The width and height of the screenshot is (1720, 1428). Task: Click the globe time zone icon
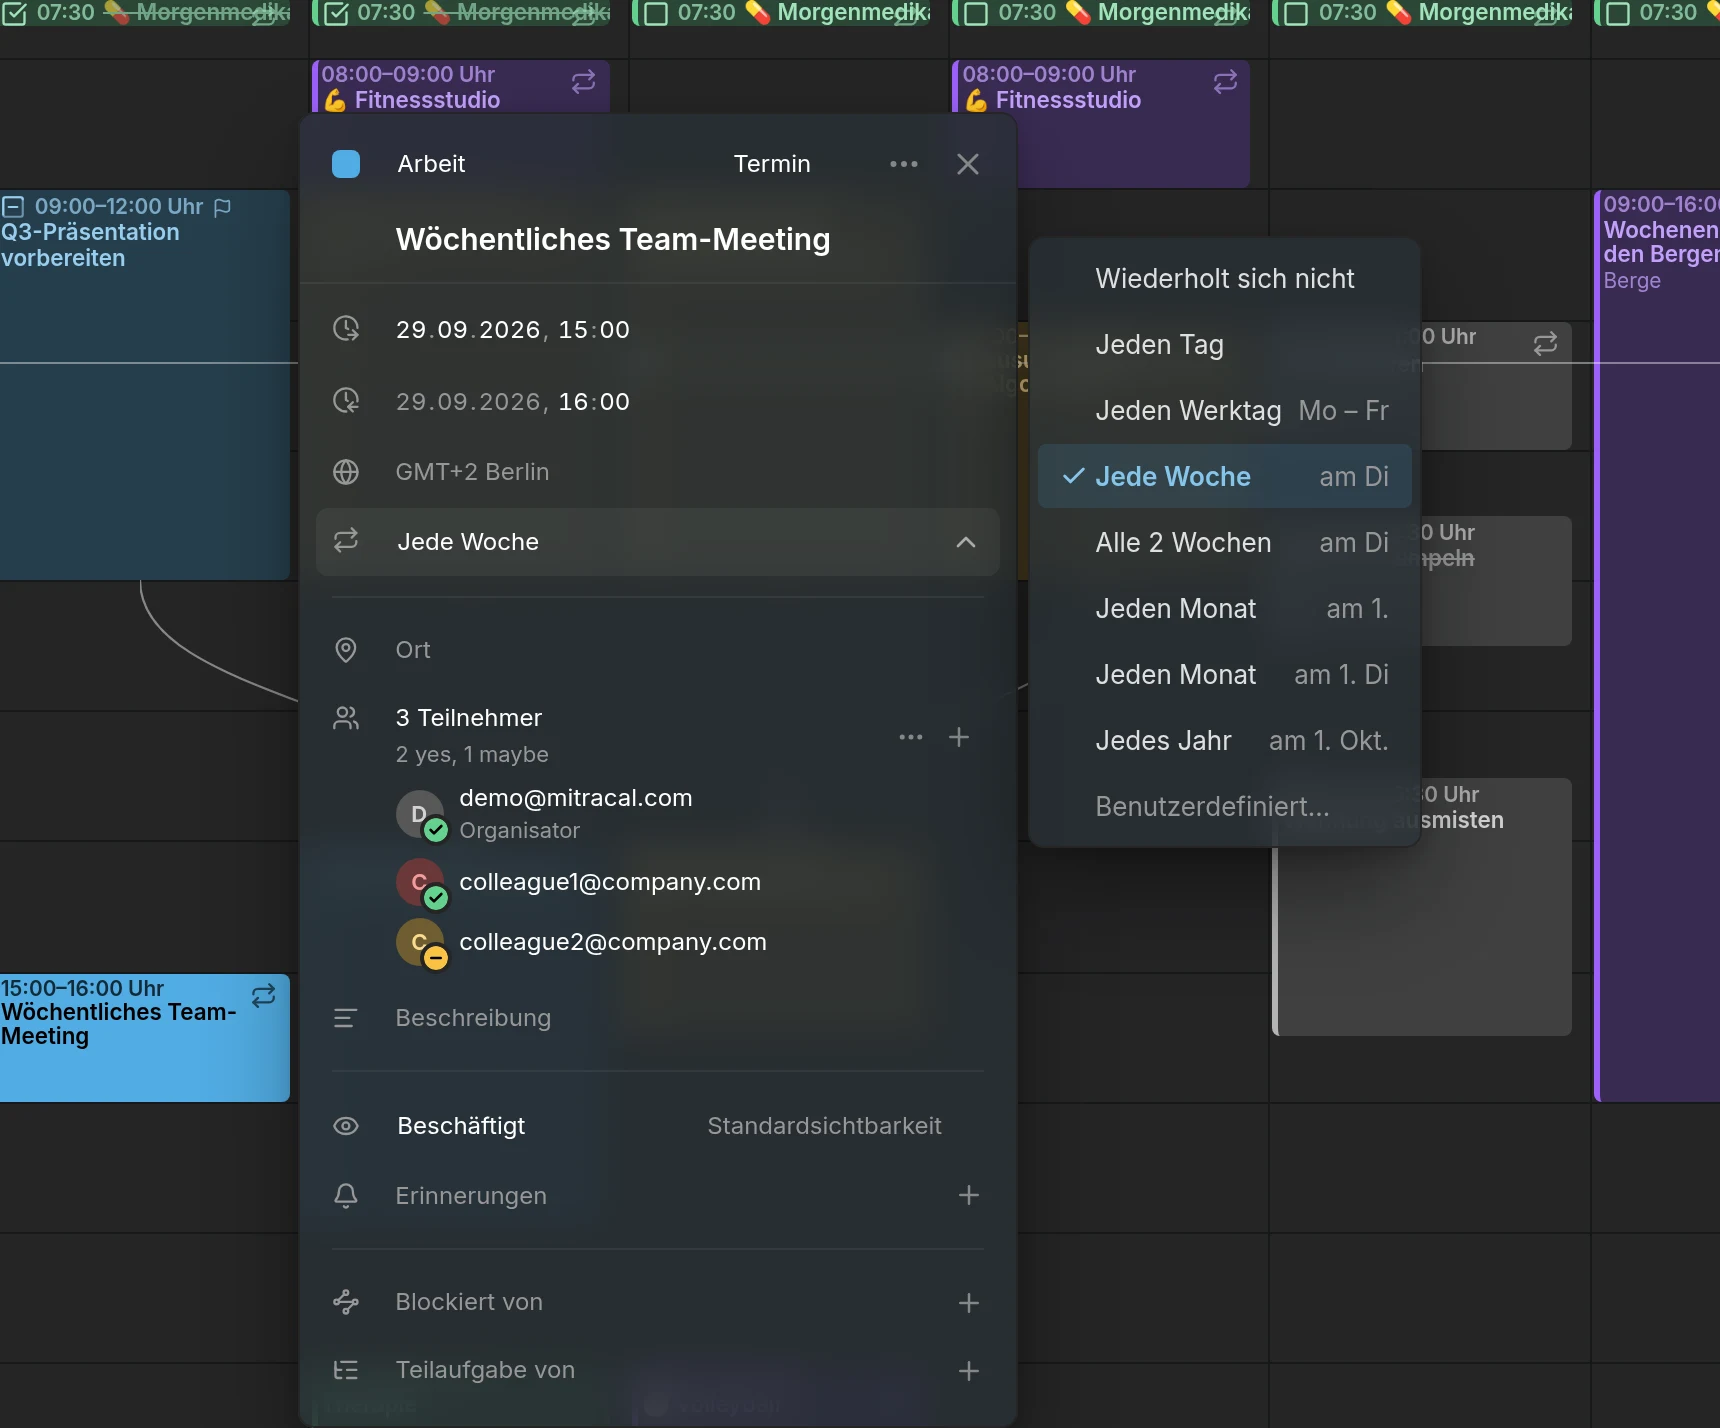(x=346, y=472)
